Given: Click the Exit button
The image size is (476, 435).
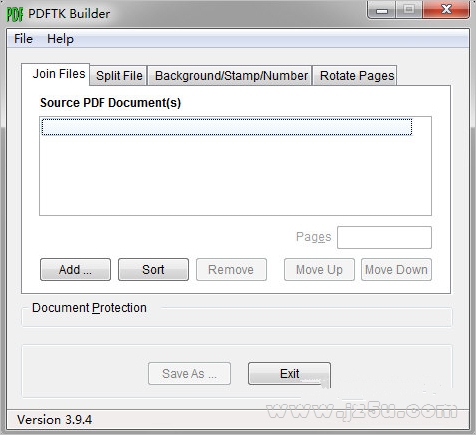Looking at the screenshot, I should [x=289, y=373].
